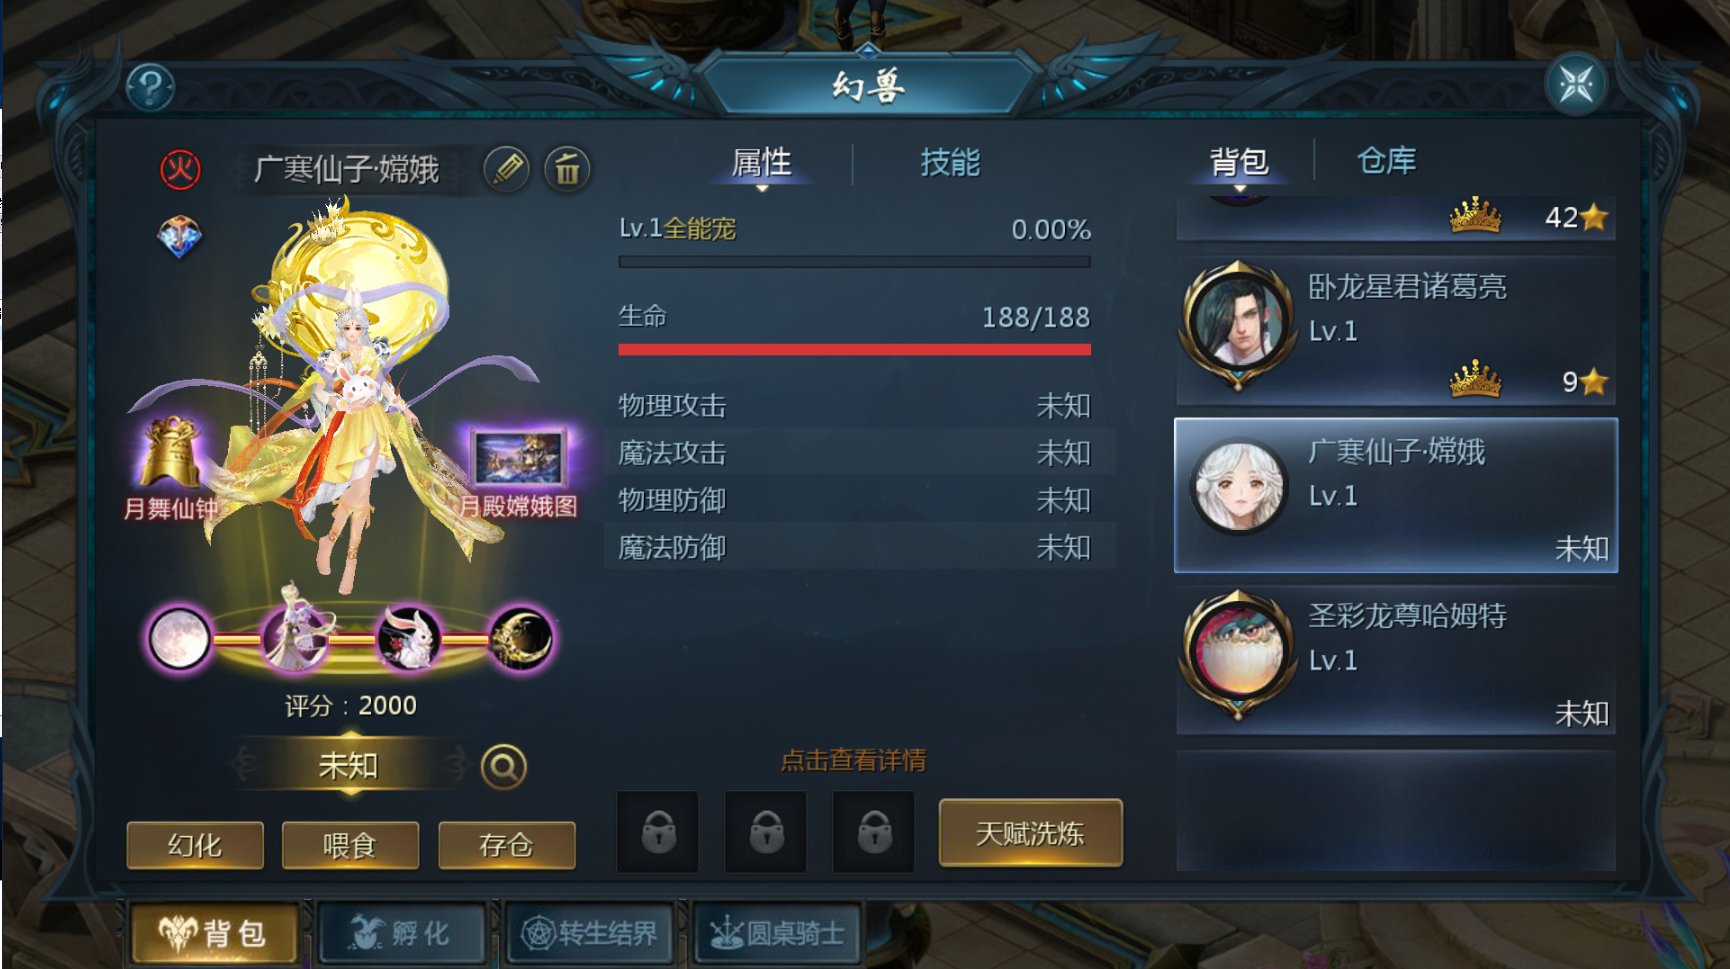Click the first locked talent slot
This screenshot has width=1730, height=969.
(658, 832)
